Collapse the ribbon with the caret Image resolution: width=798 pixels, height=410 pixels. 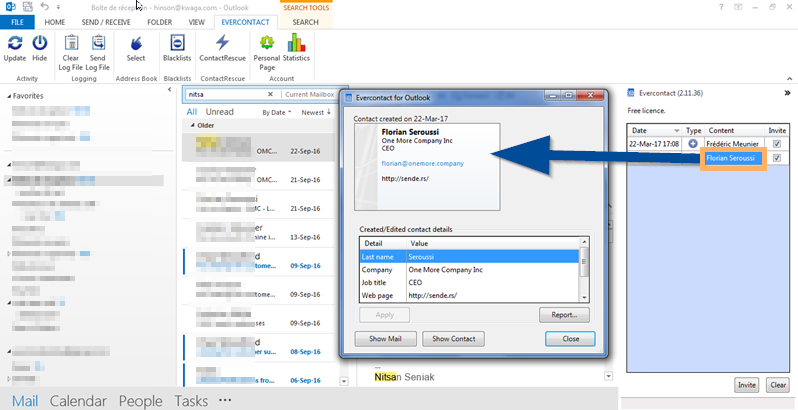point(789,79)
